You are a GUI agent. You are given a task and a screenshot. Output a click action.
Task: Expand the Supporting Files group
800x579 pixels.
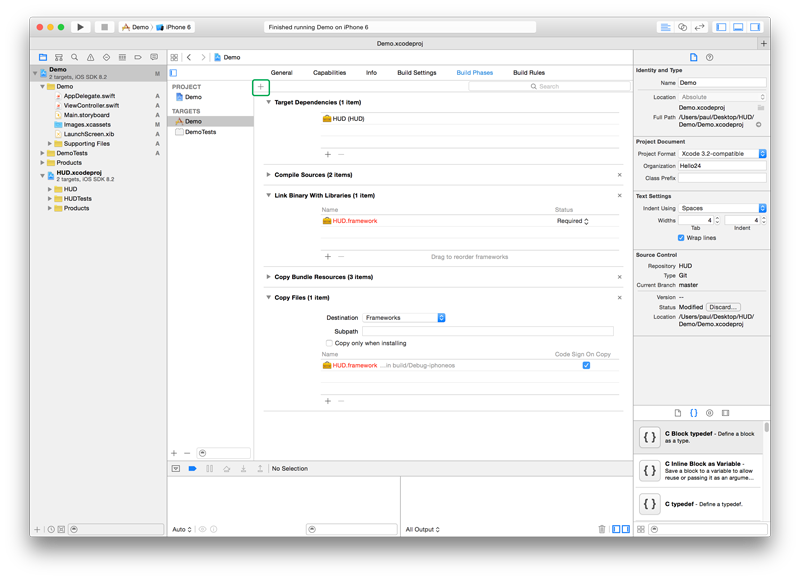(50, 144)
